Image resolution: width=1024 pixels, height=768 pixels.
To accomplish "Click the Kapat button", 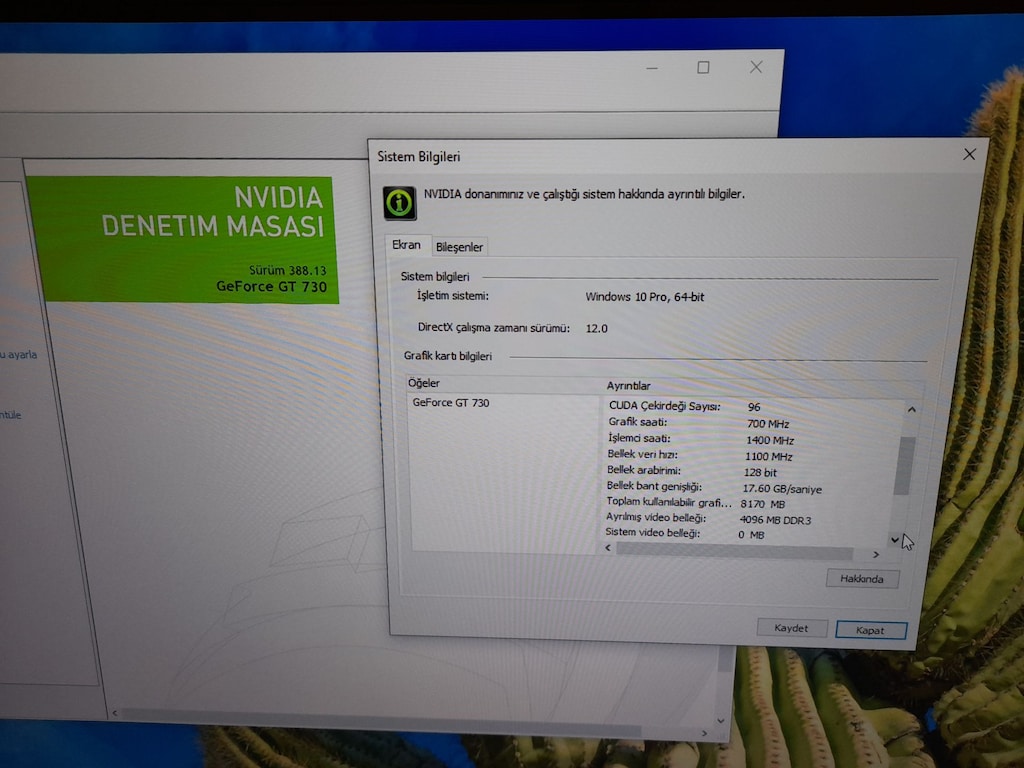I will coord(871,630).
